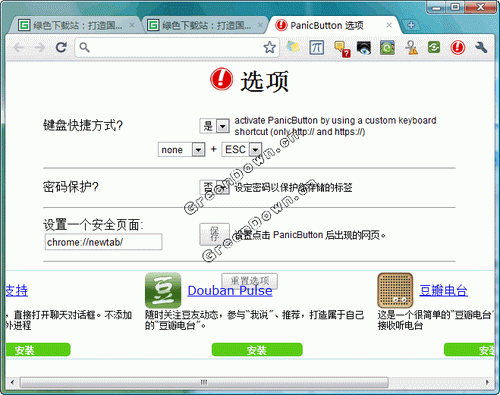Close the first 绿色下载站 tab
This screenshot has height=395, width=500.
click(x=132, y=25)
